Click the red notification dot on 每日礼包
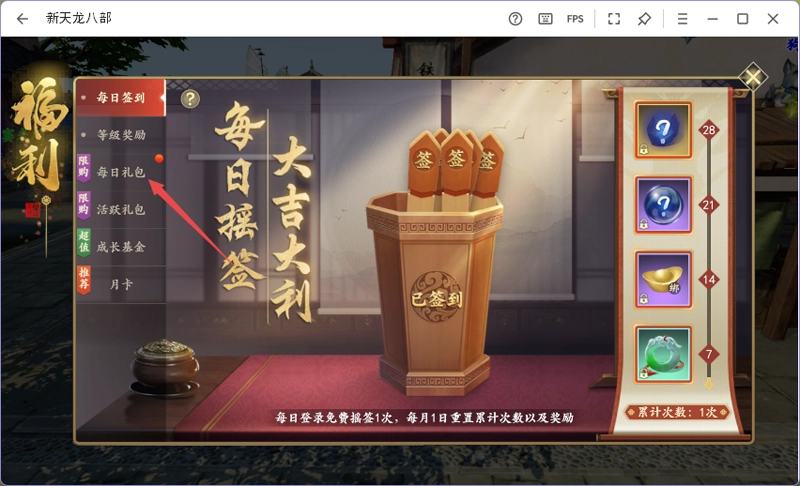800x486 pixels. coord(159,159)
